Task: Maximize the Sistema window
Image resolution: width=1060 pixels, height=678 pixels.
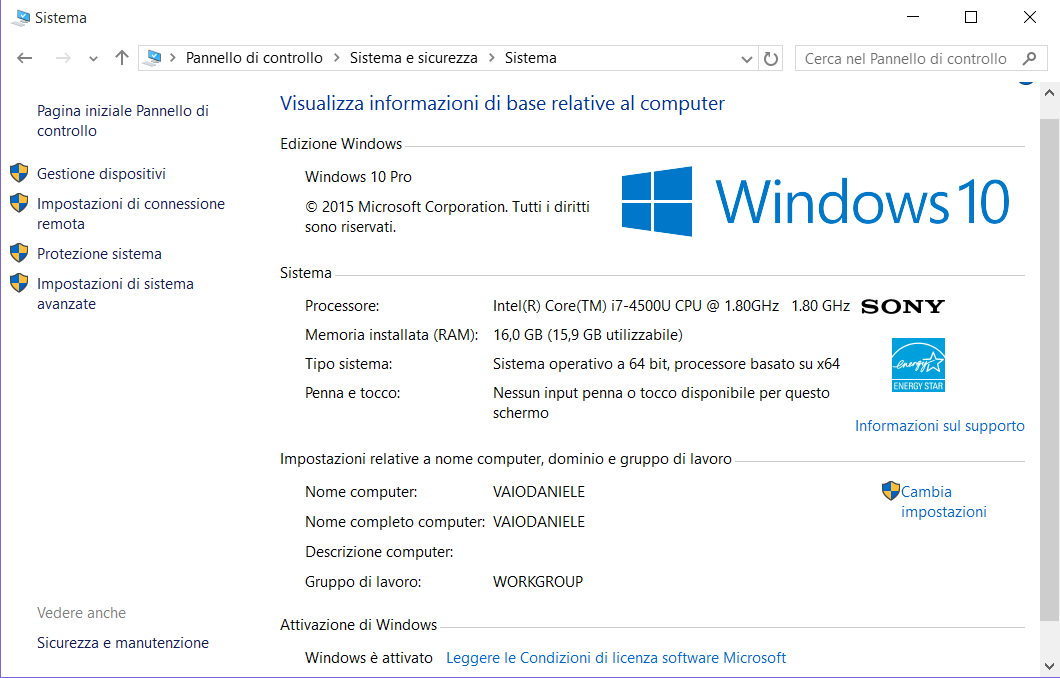Action: (x=971, y=17)
